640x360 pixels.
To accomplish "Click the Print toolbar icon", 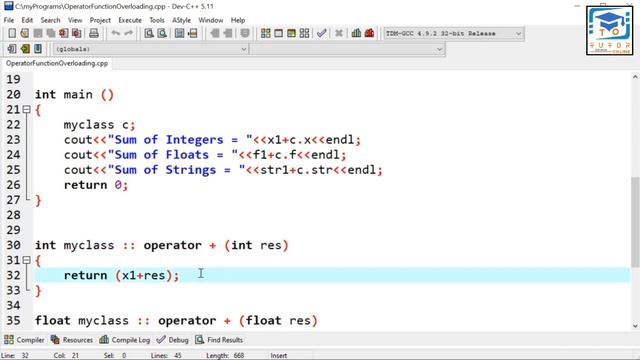I will [x=94, y=33].
